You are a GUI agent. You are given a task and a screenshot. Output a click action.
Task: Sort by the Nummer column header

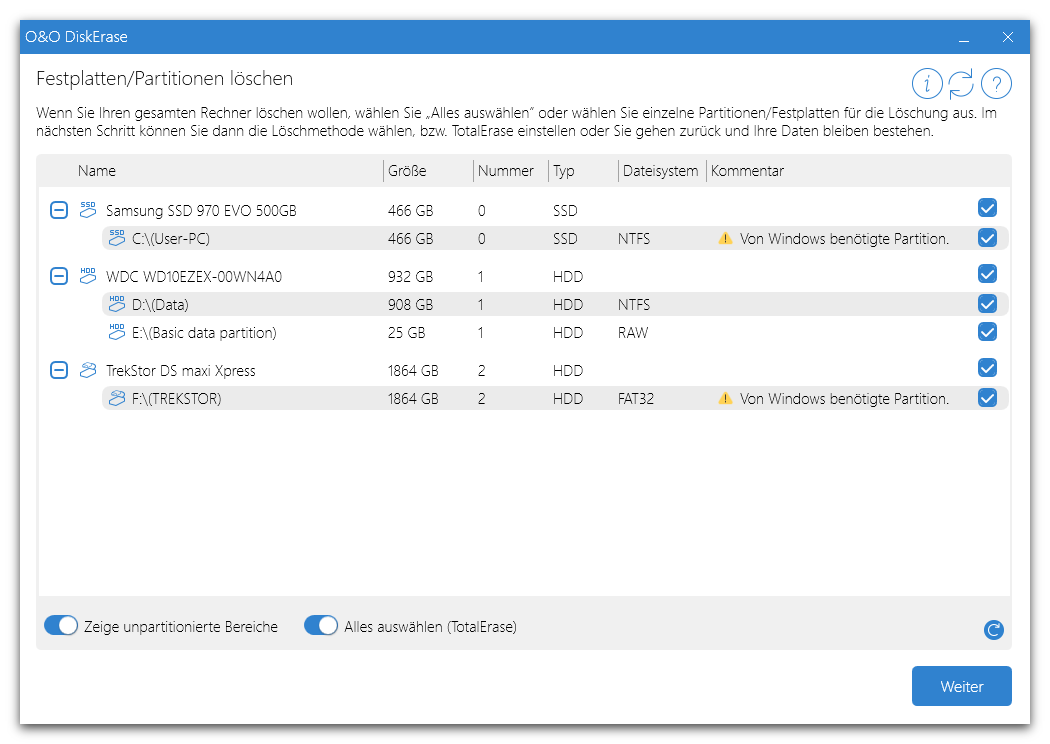506,171
